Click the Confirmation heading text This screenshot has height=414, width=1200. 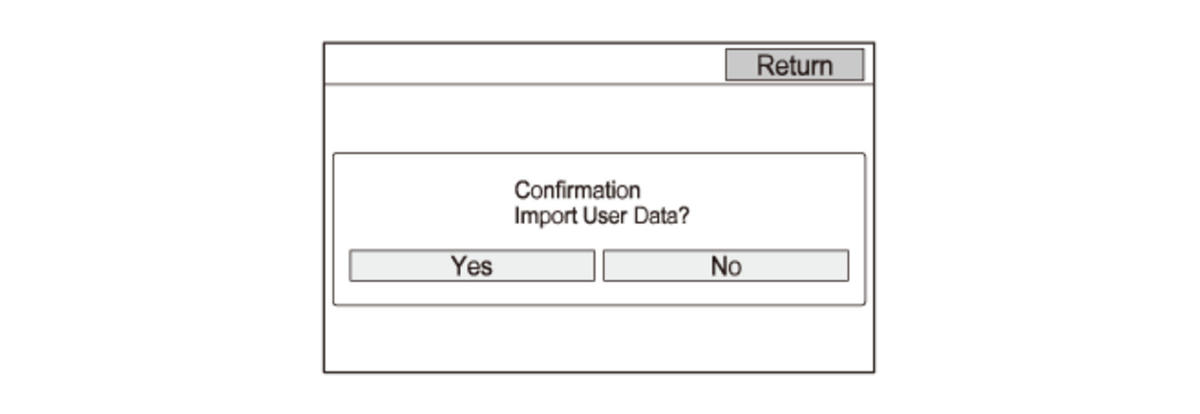pos(577,190)
